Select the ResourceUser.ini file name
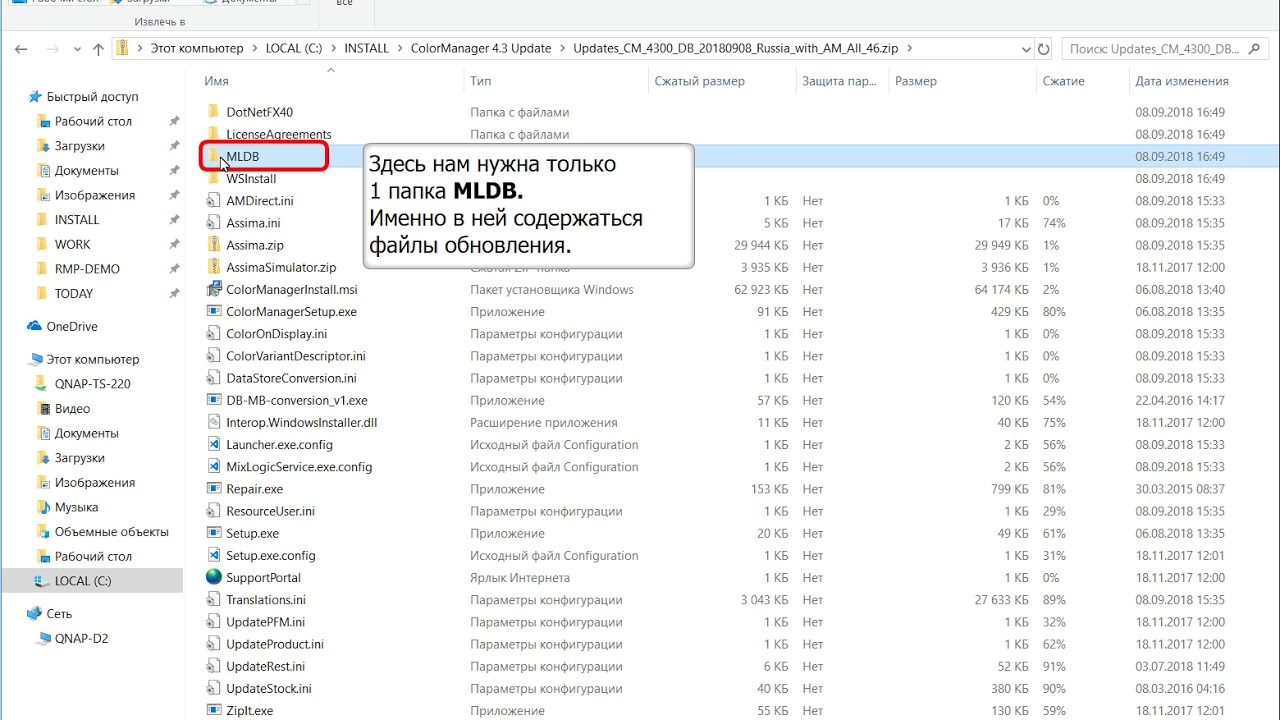Viewport: 1280px width, 720px height. pos(270,511)
